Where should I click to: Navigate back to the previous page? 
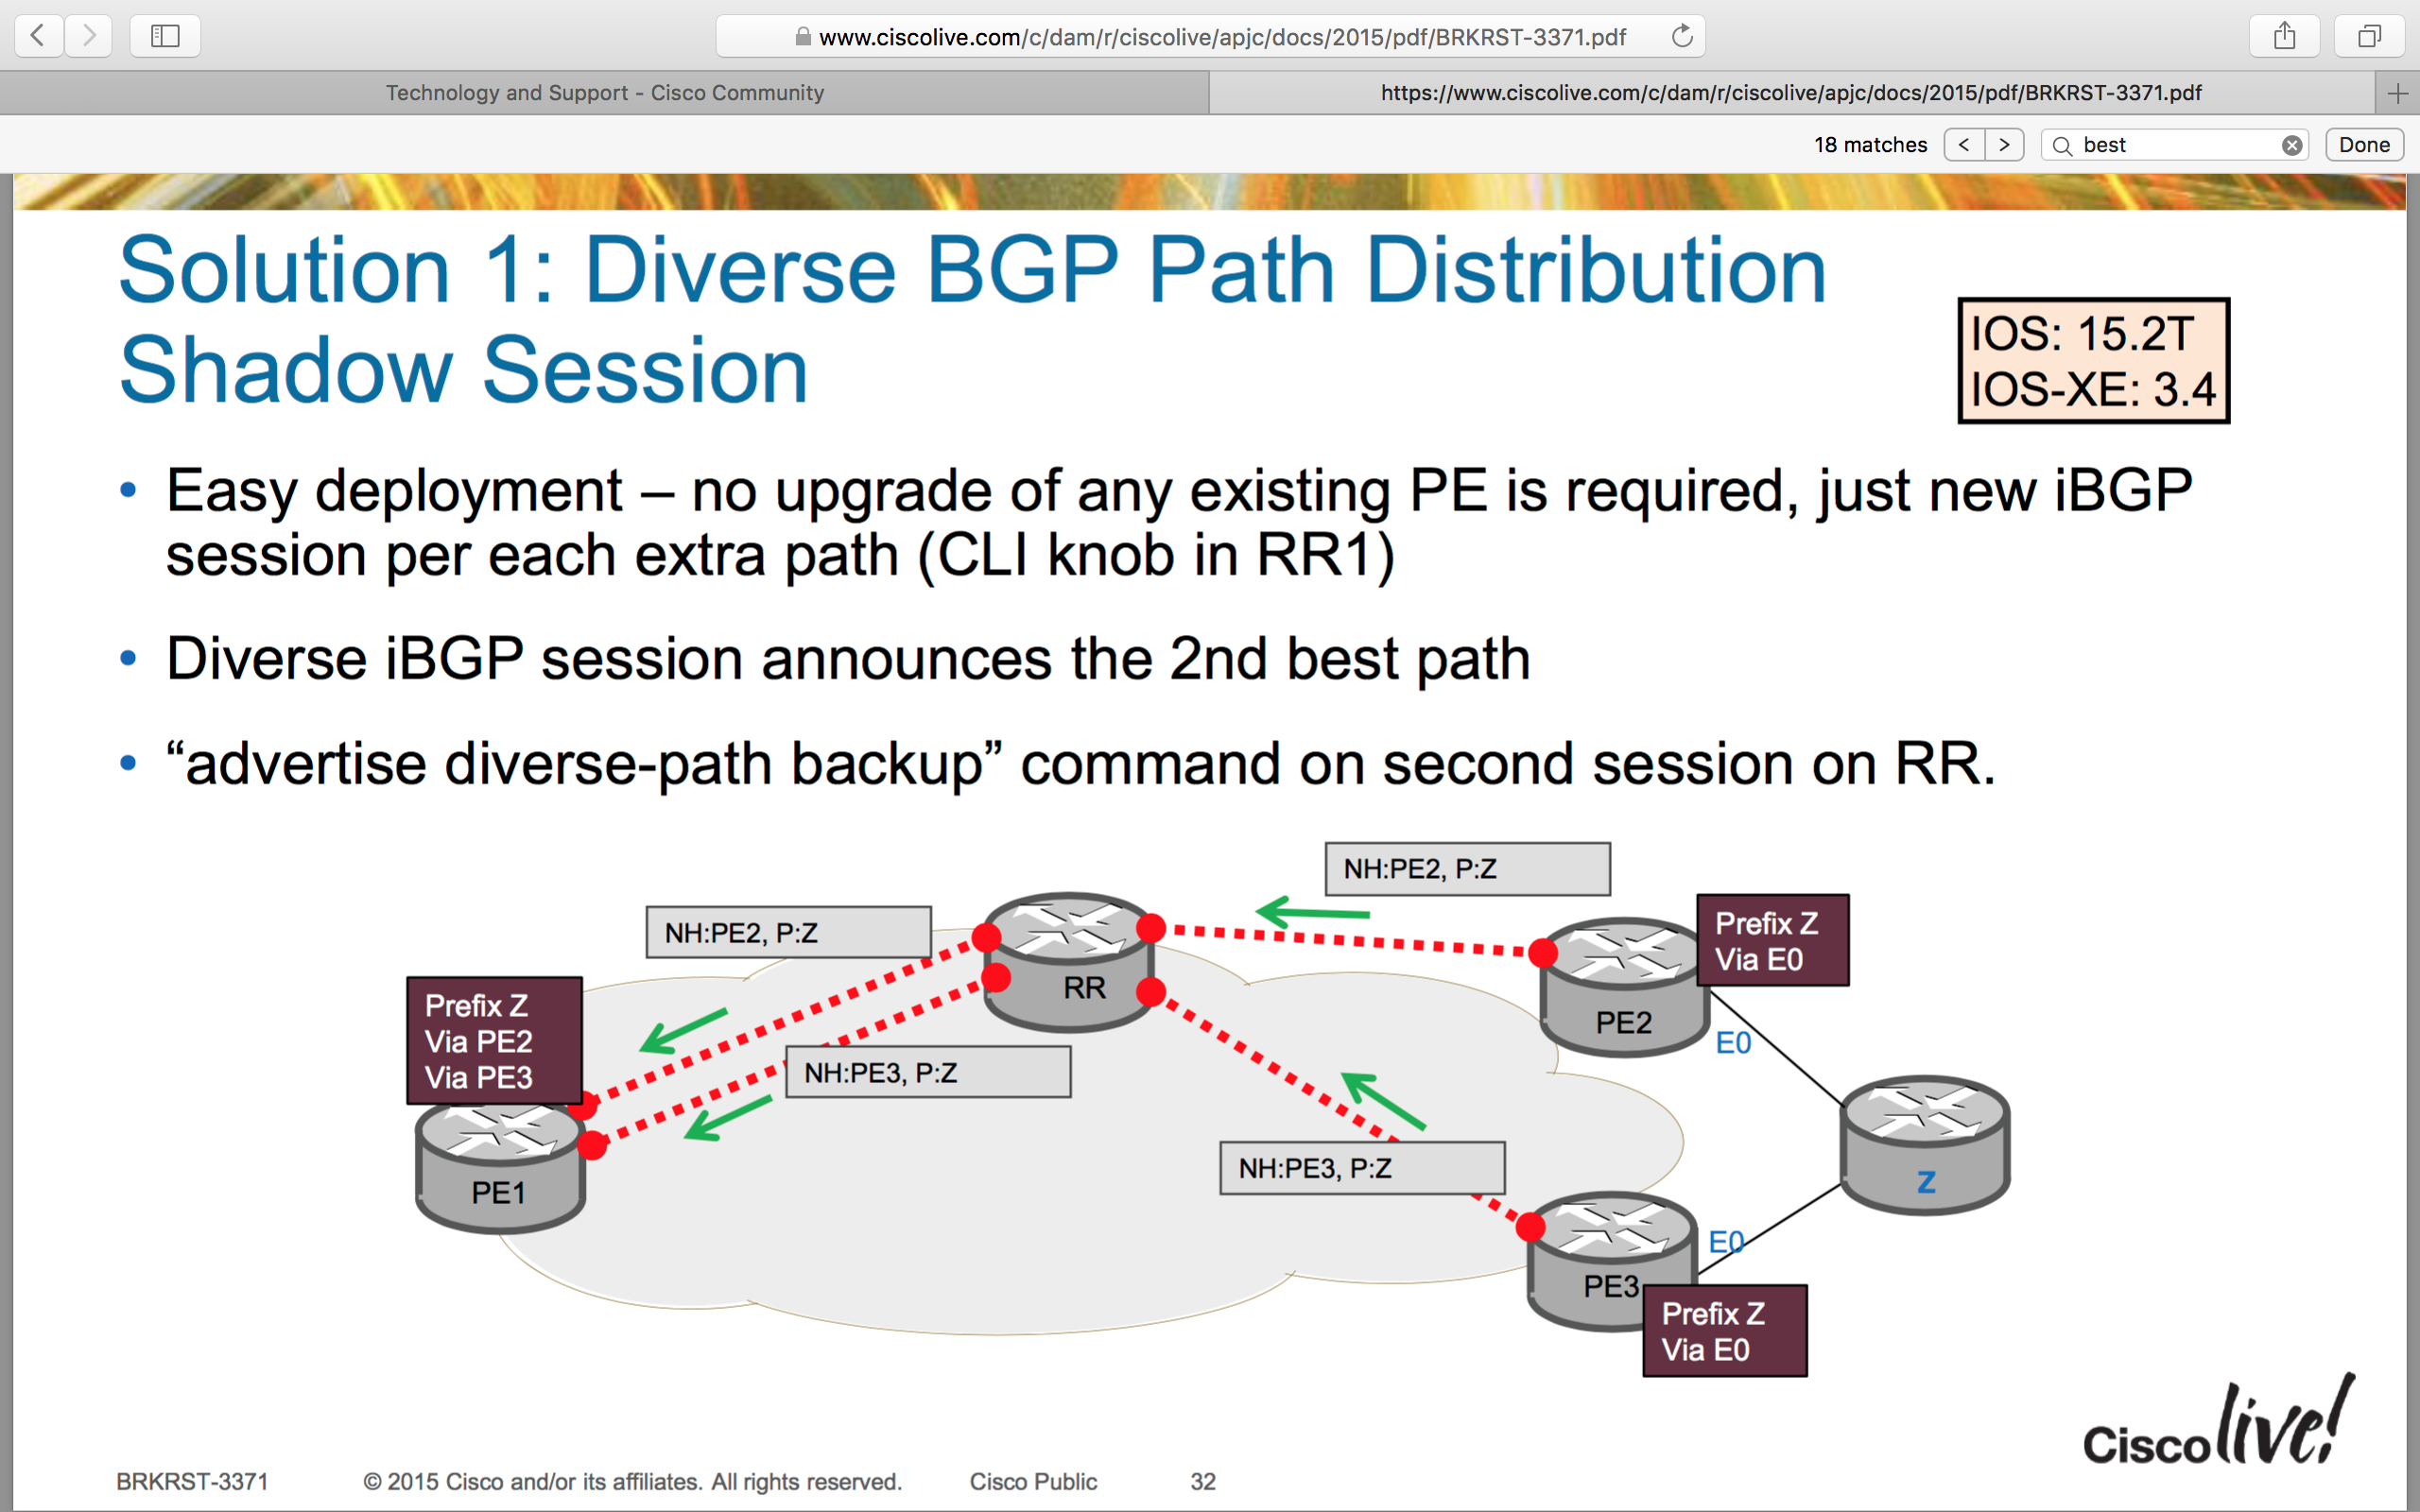tap(37, 36)
